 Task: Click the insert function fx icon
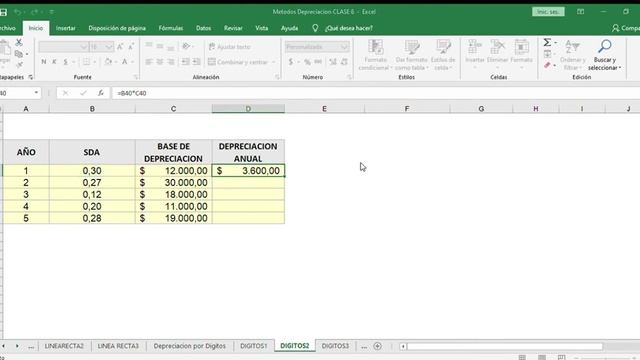[100, 93]
